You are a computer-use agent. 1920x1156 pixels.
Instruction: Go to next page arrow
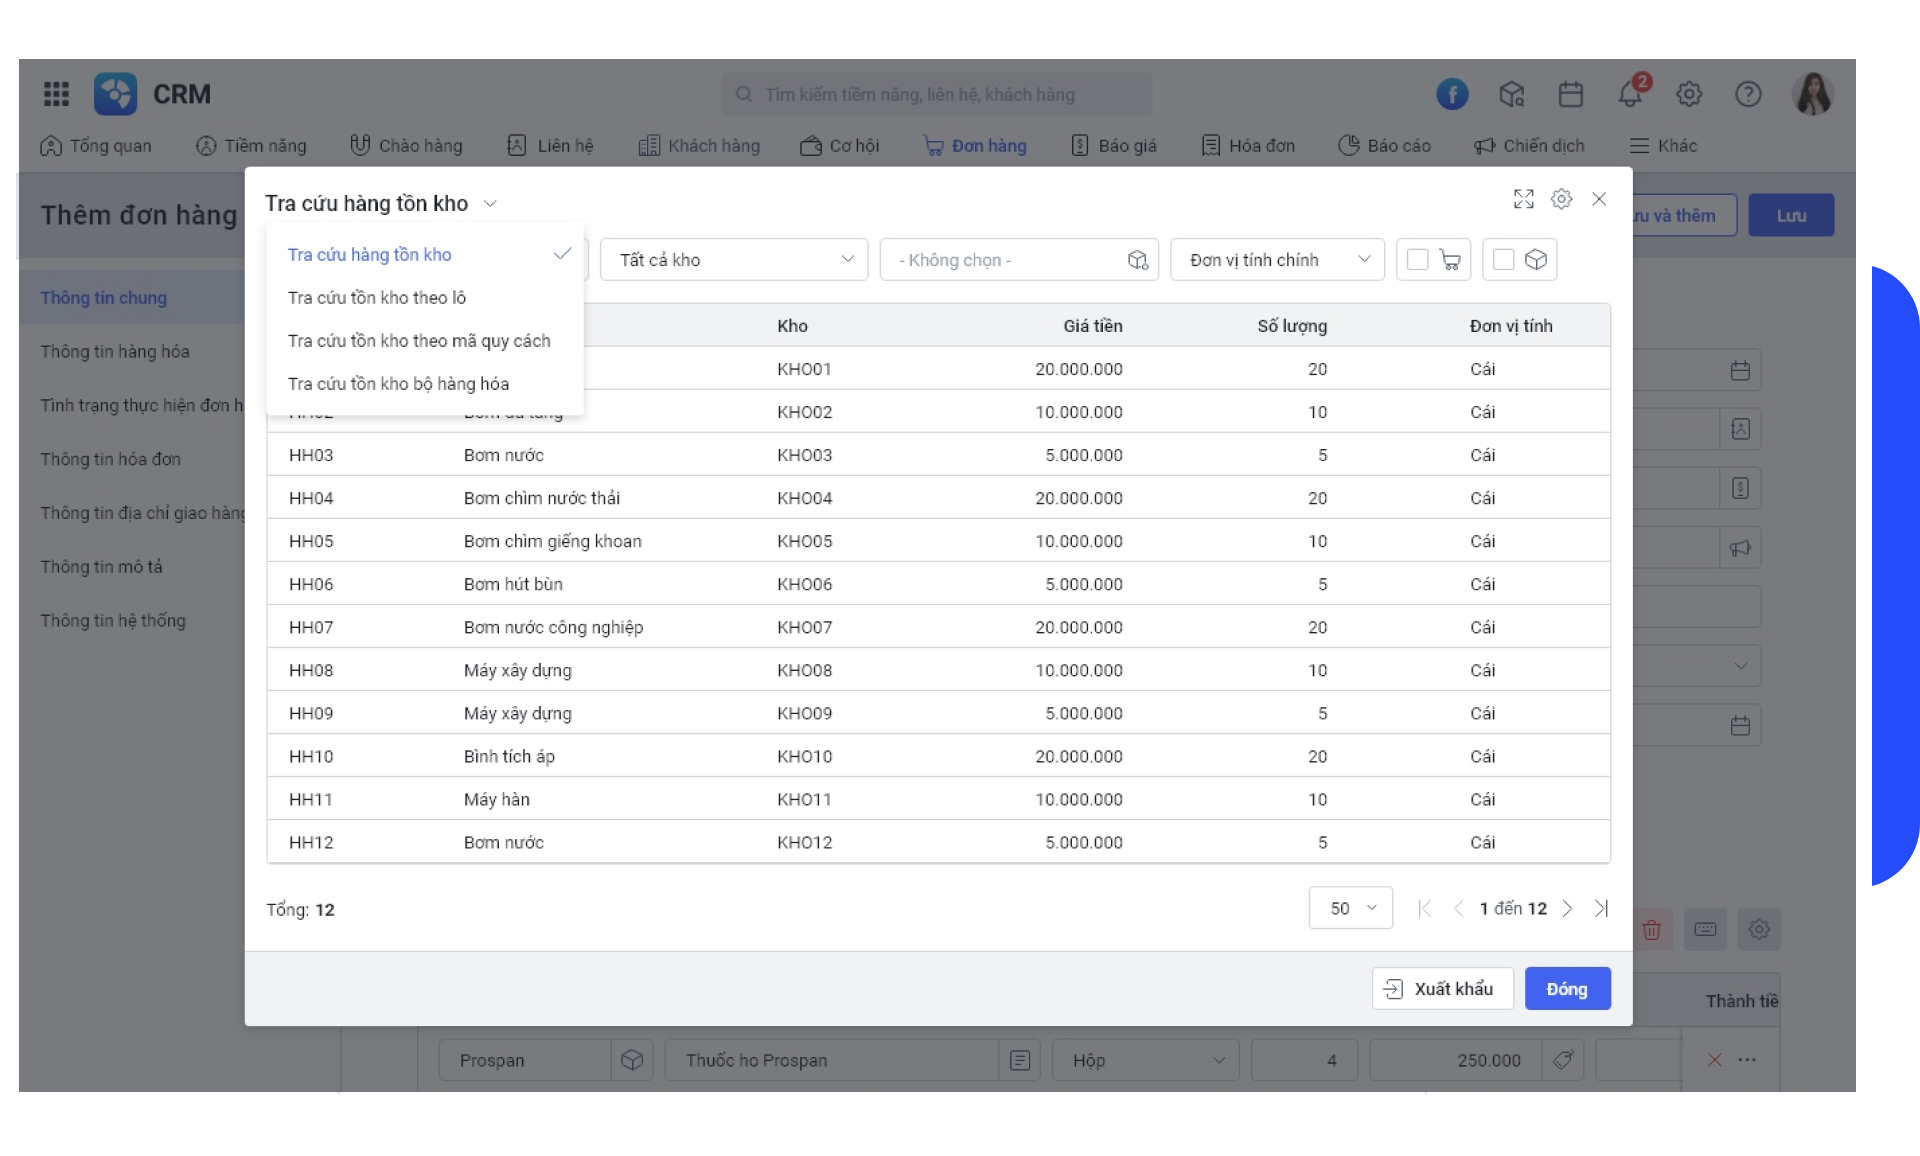point(1567,908)
